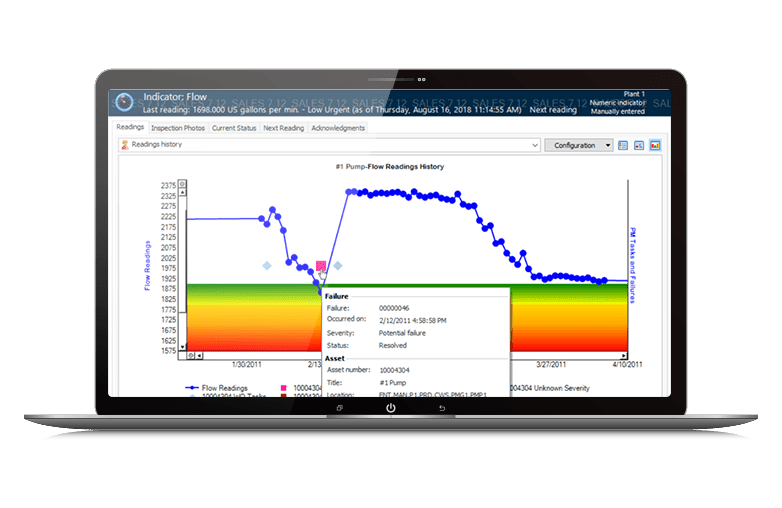Select the Readings tab
This screenshot has height=508, width=782.
[130, 128]
